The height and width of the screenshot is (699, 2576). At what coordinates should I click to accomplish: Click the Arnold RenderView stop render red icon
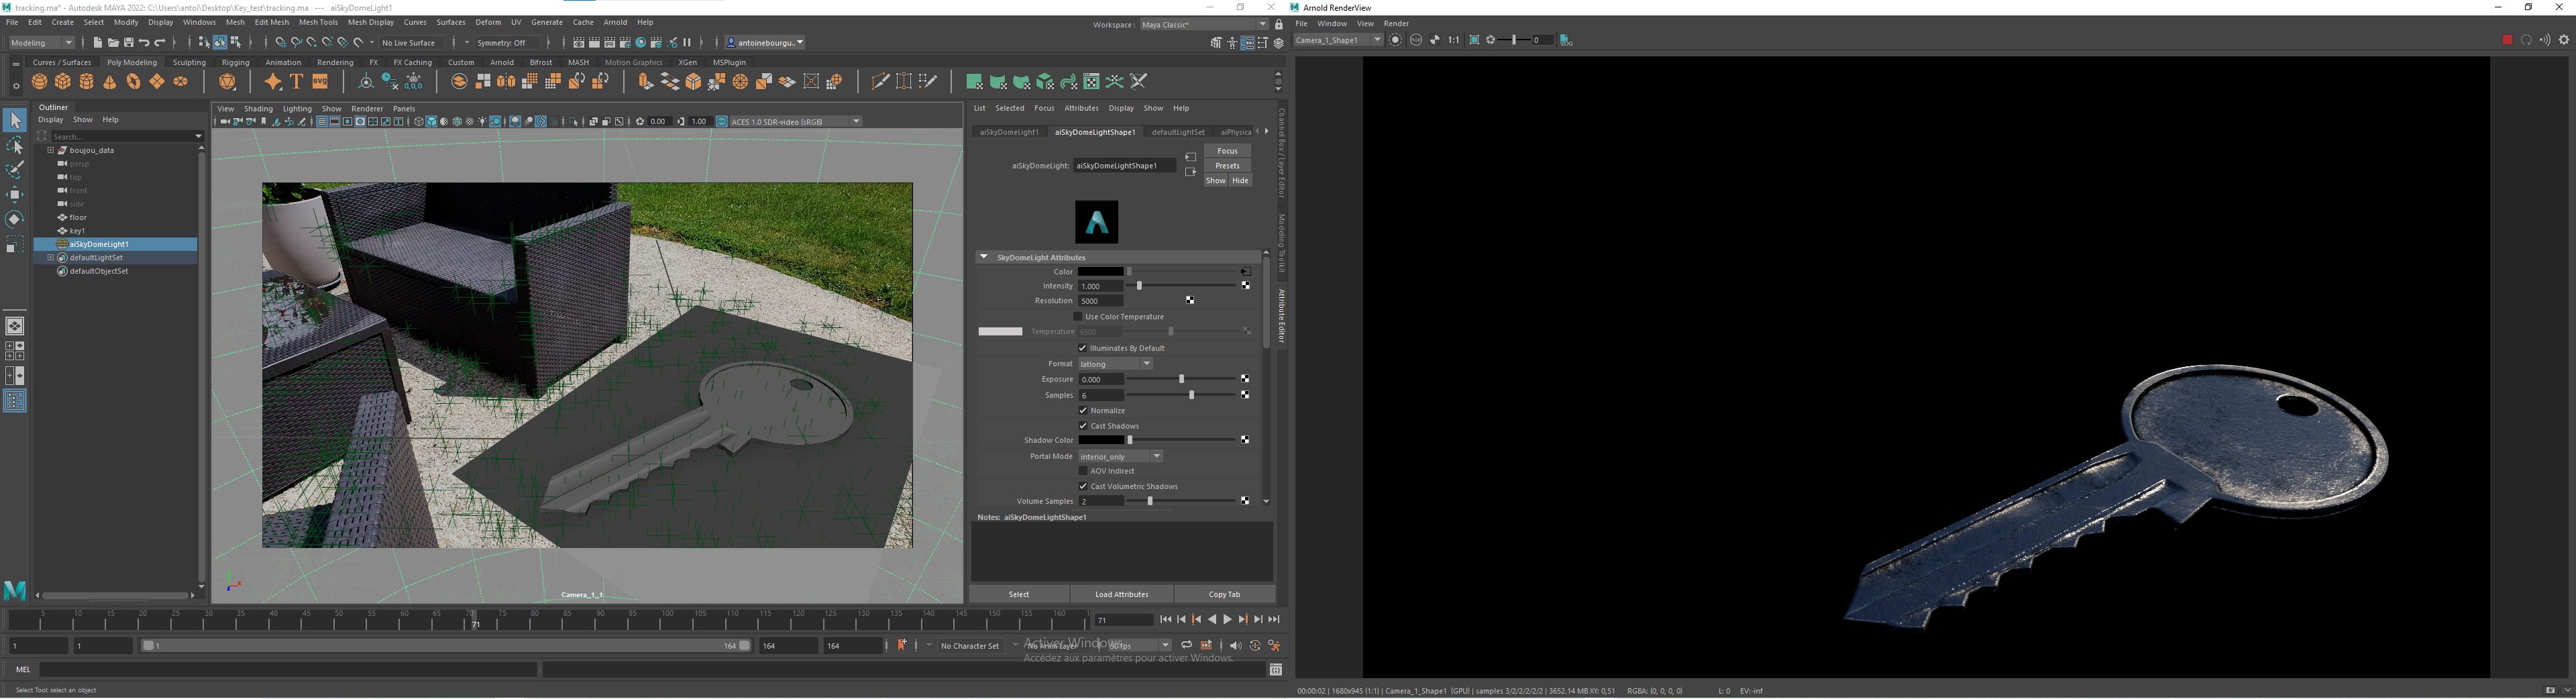2507,40
